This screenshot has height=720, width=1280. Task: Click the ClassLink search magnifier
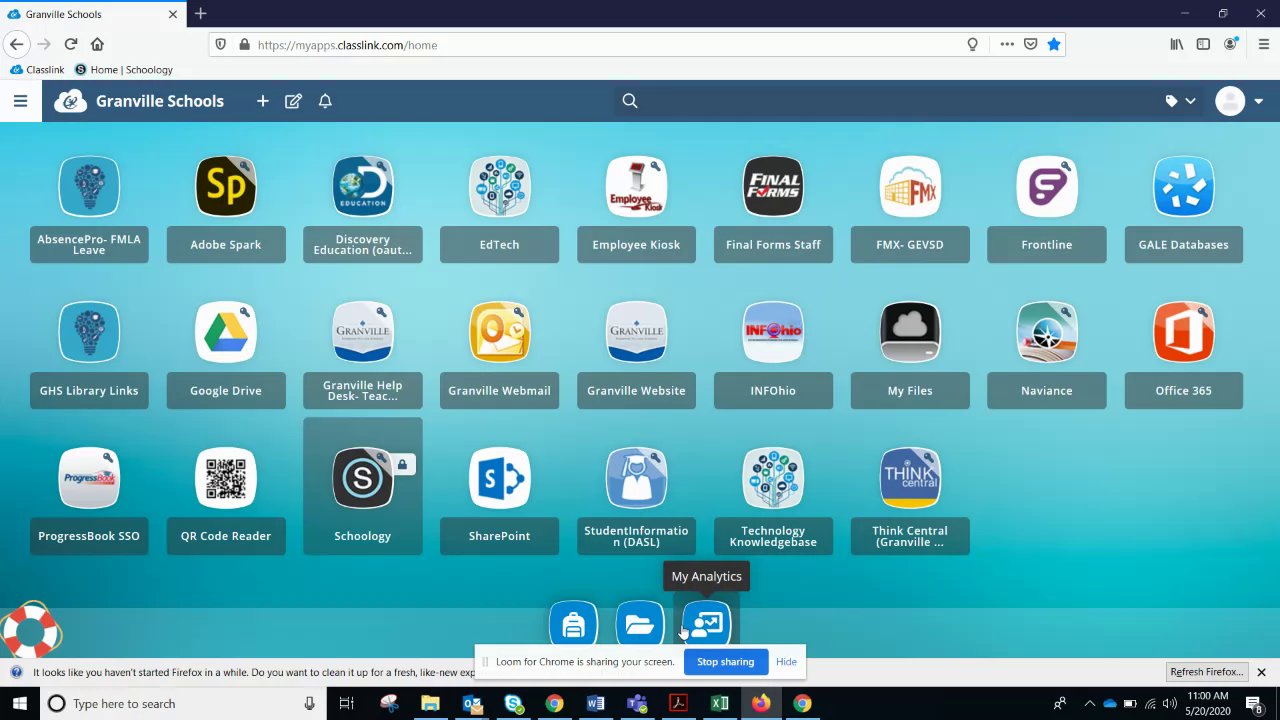[630, 101]
